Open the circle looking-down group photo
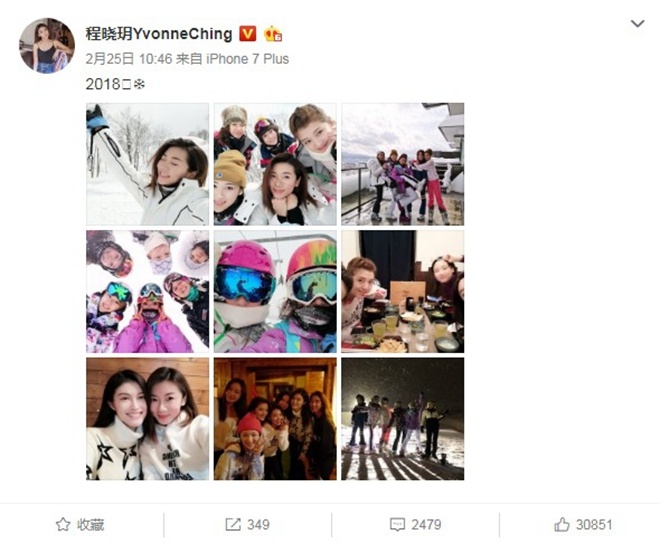The height and width of the screenshot is (544, 660). click(147, 291)
